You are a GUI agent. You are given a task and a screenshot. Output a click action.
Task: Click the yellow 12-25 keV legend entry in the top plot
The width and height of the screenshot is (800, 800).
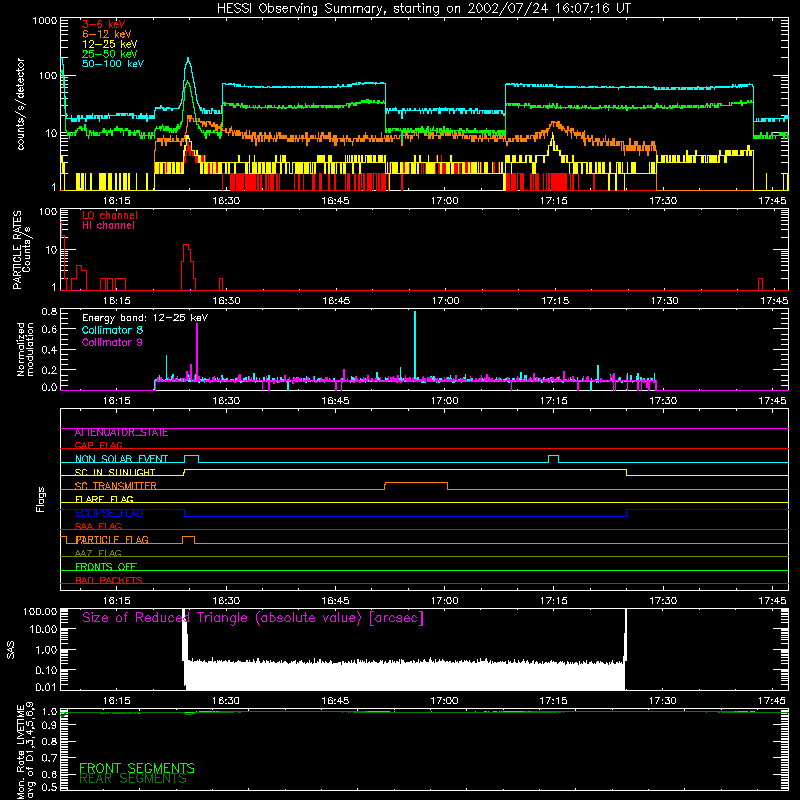pyautogui.click(x=110, y=44)
